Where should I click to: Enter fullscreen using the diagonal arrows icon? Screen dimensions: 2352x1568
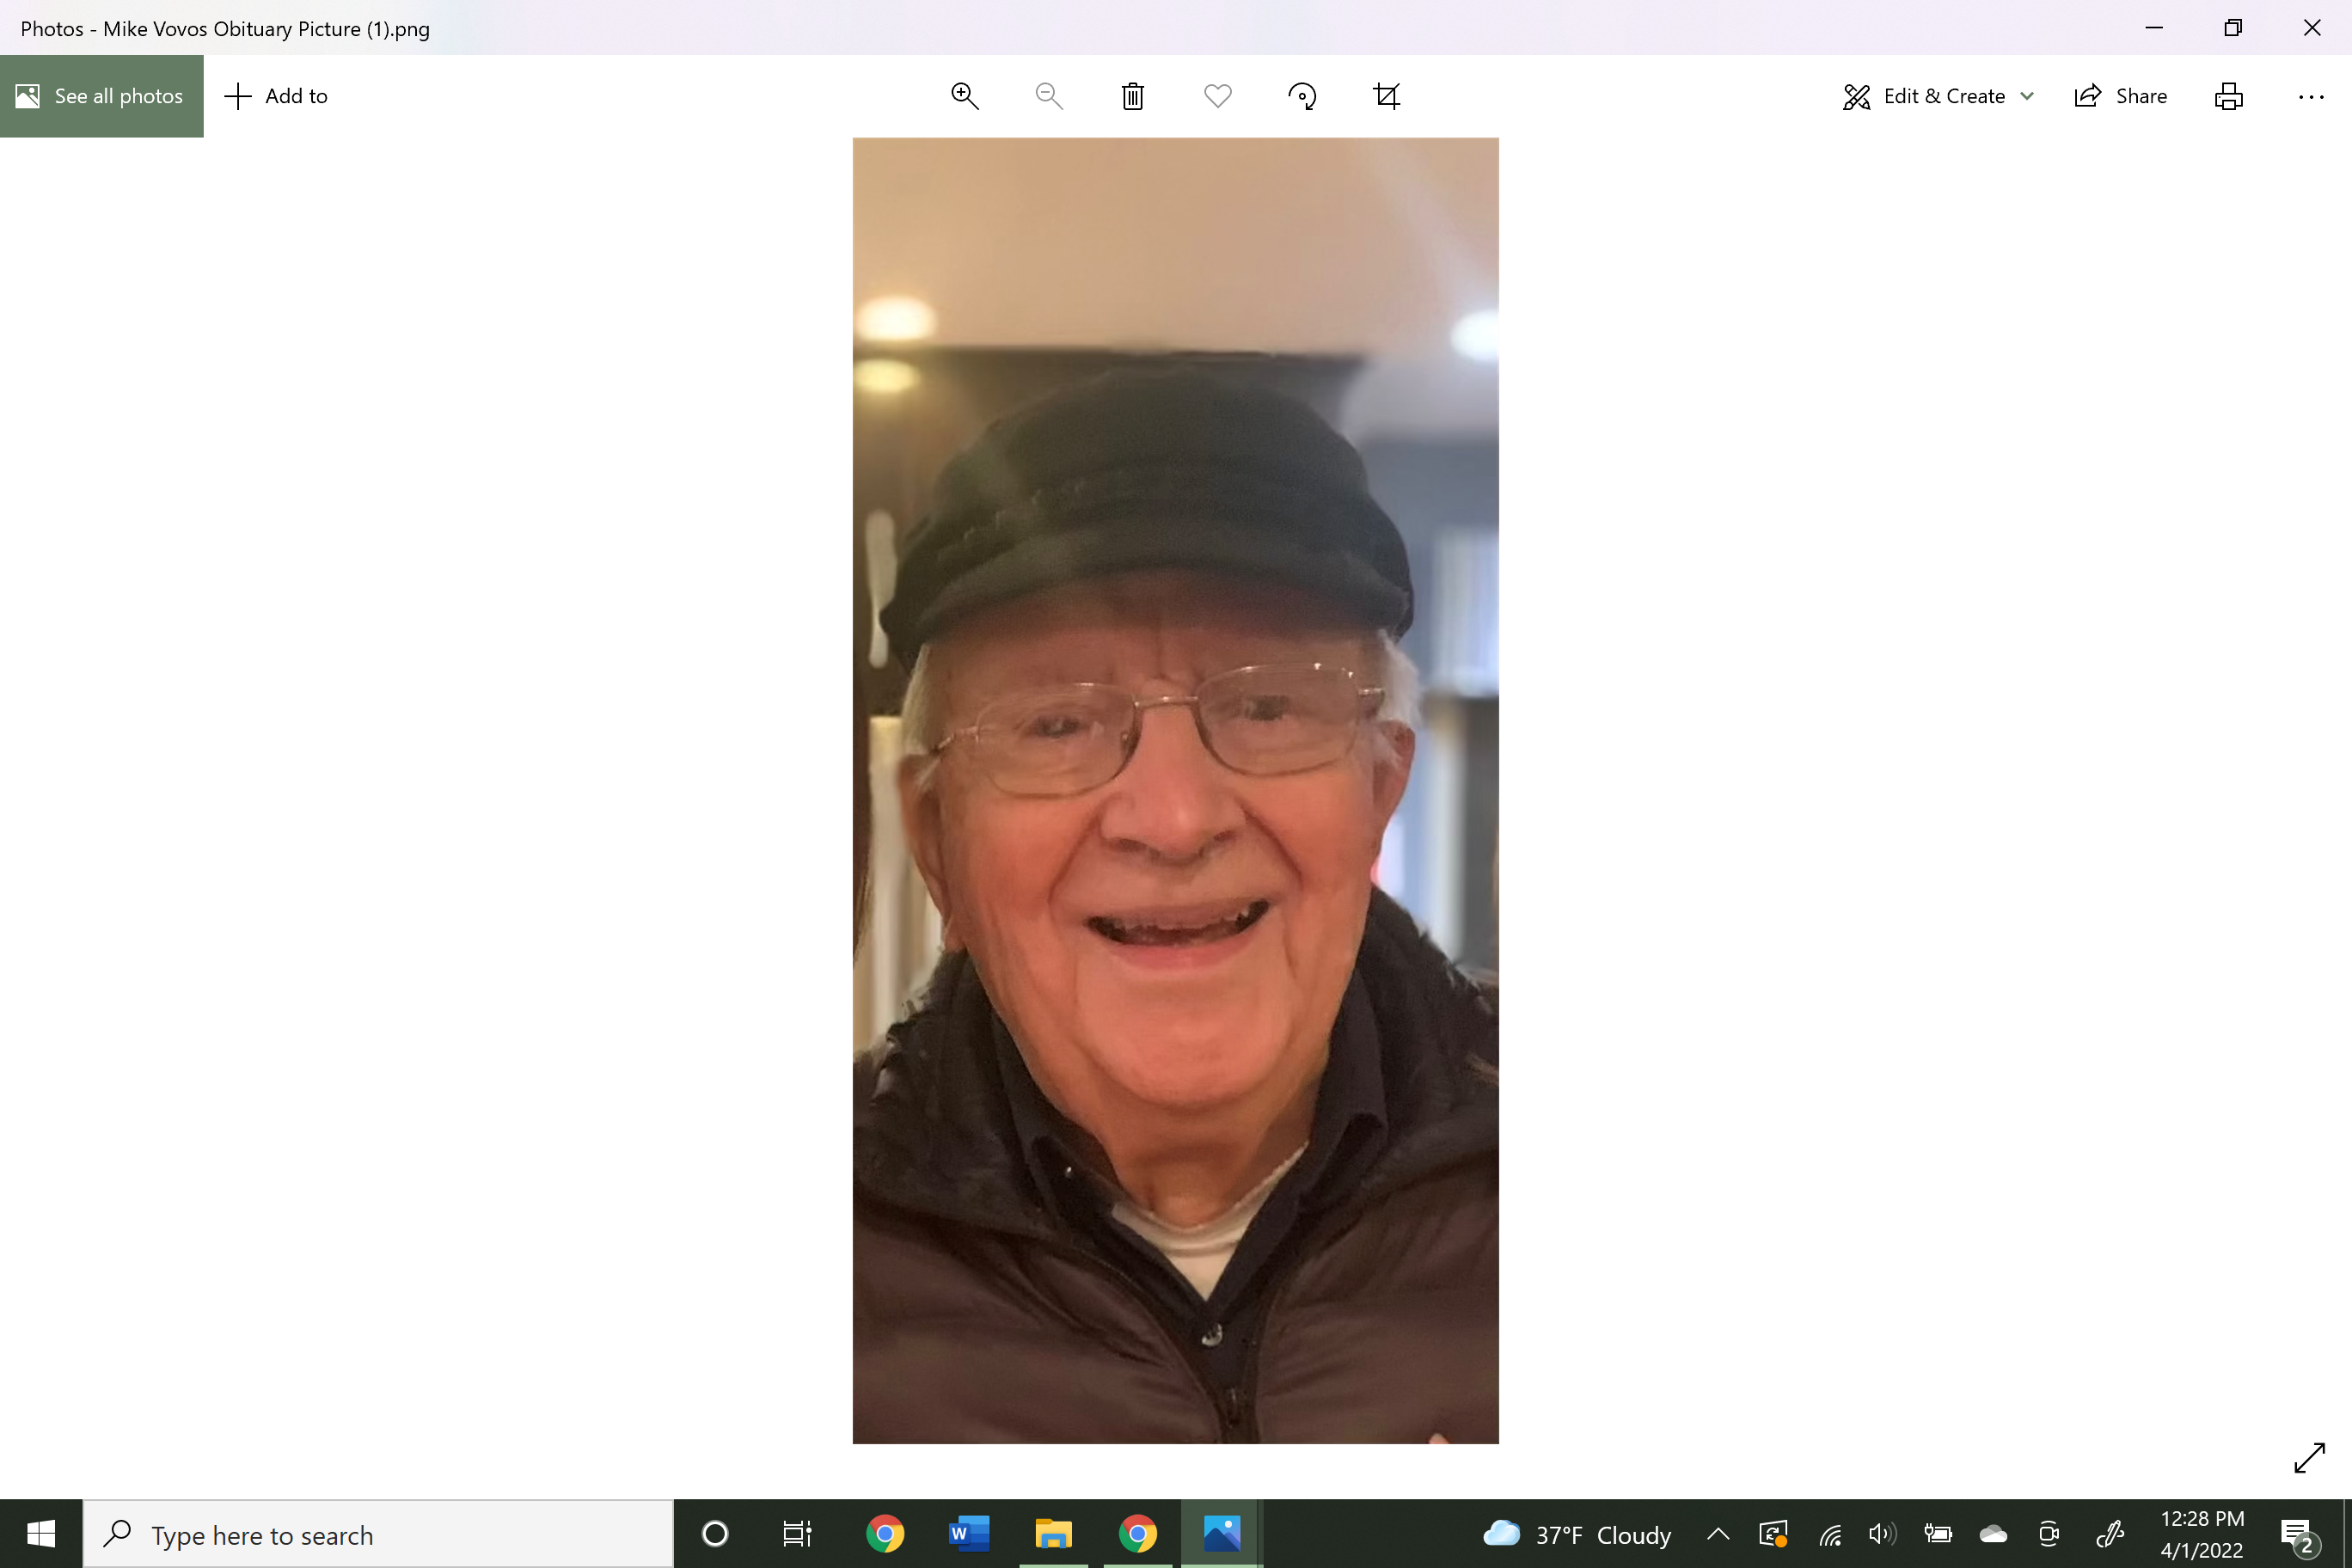[2308, 1458]
